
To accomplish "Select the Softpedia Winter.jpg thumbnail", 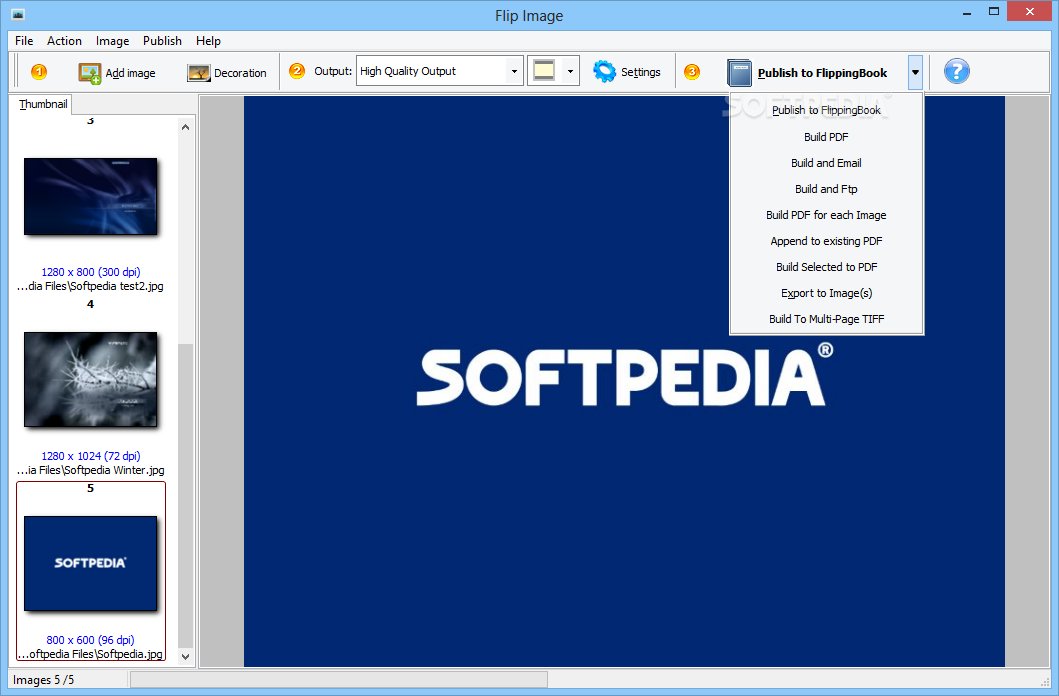I will [91, 379].
